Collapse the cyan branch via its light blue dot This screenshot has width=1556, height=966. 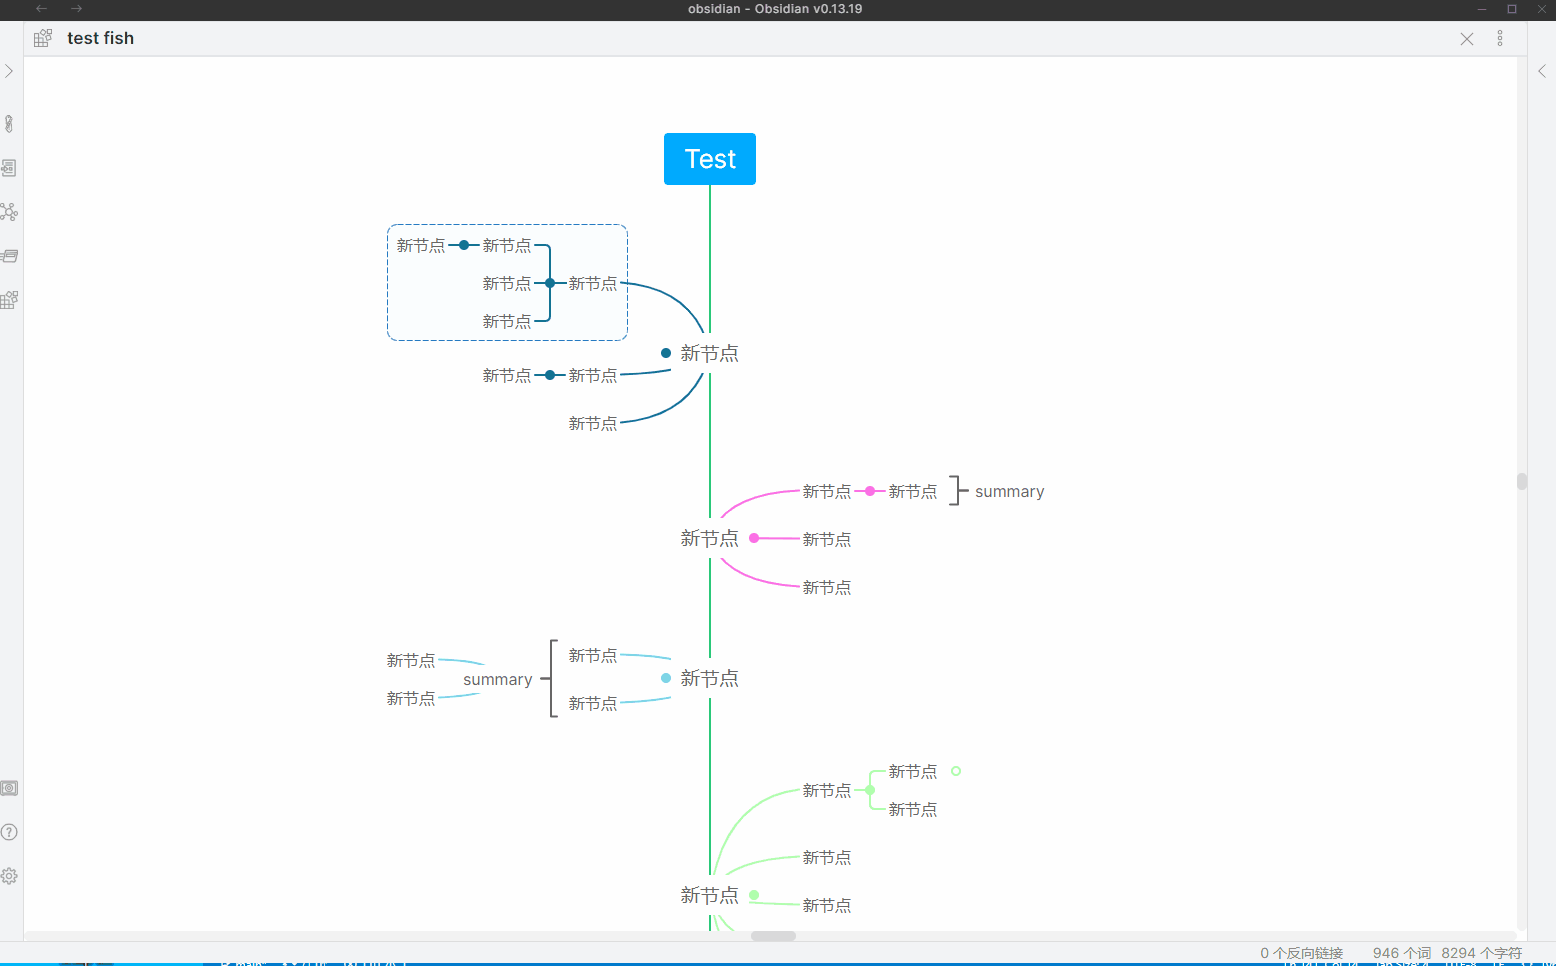pyautogui.click(x=666, y=678)
